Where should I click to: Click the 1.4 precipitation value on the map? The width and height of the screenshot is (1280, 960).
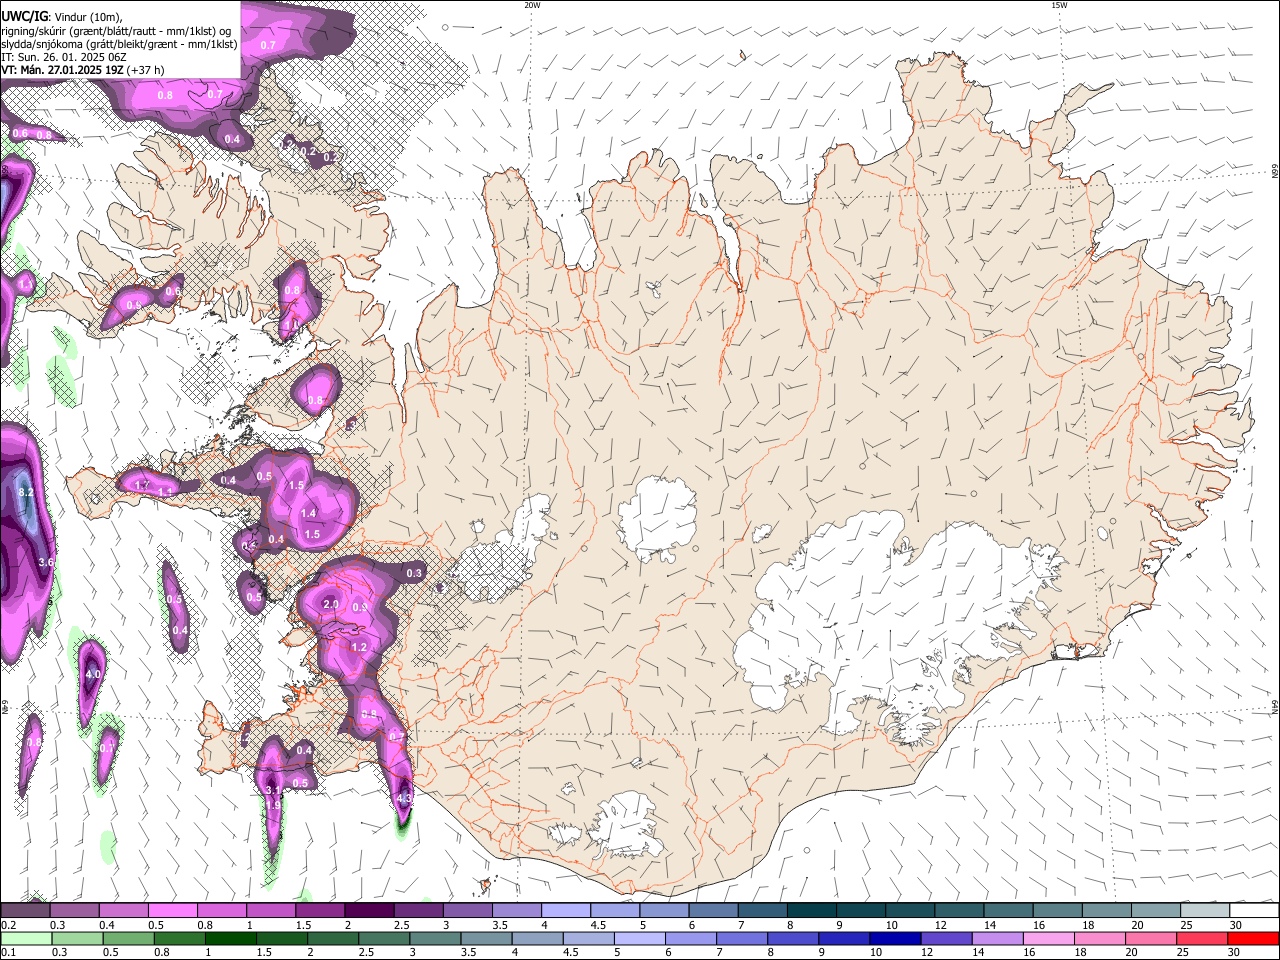click(x=308, y=513)
